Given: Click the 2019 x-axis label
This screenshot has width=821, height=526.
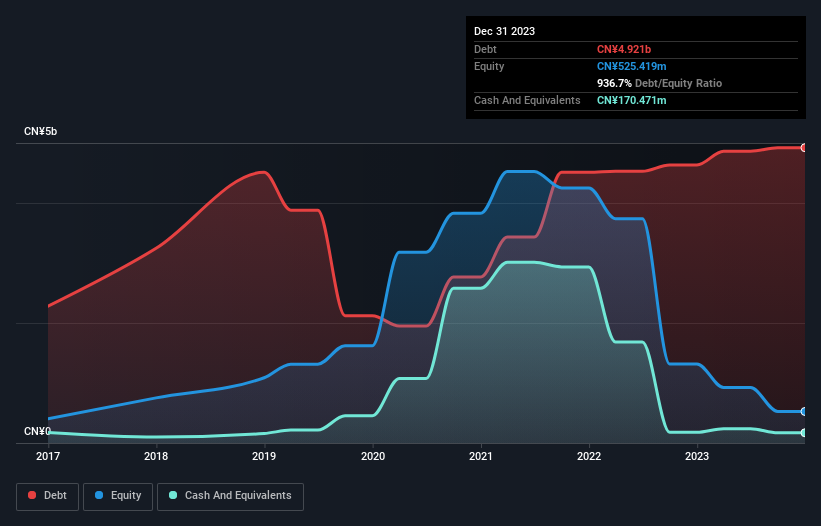Looking at the screenshot, I should point(264,456).
